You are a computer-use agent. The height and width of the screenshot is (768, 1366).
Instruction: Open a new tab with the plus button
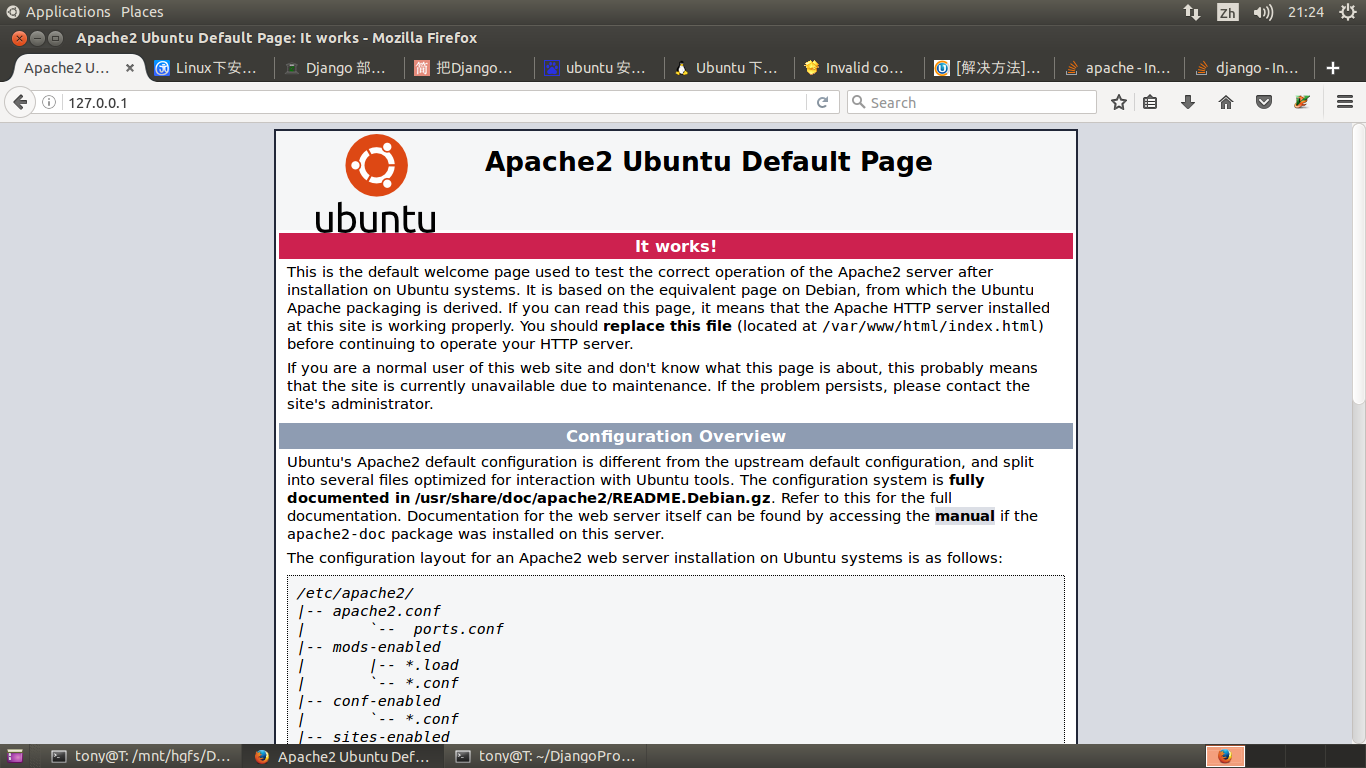click(x=1332, y=68)
